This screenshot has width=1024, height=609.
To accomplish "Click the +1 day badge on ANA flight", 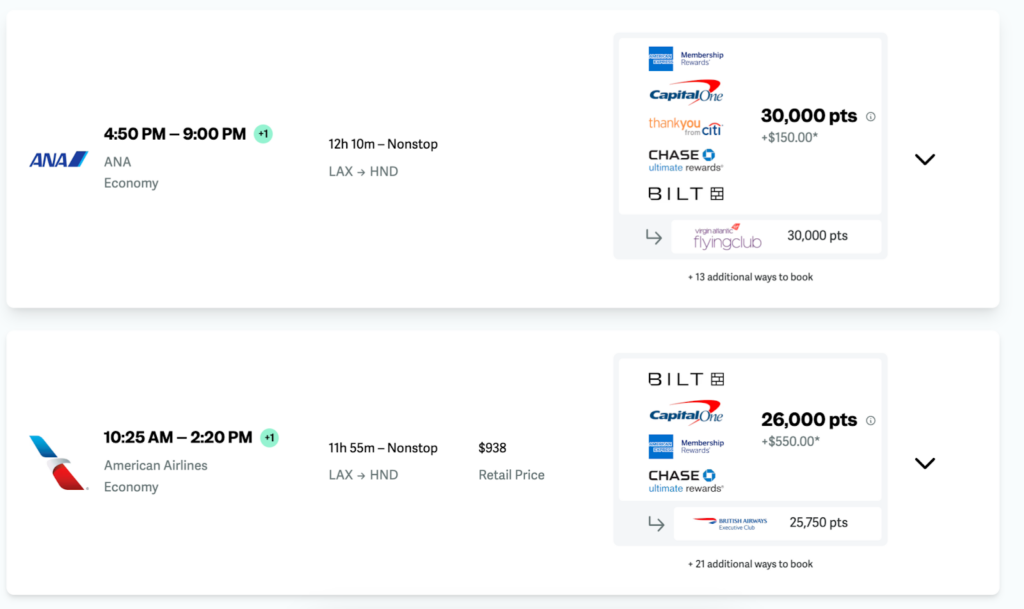I will [x=263, y=134].
